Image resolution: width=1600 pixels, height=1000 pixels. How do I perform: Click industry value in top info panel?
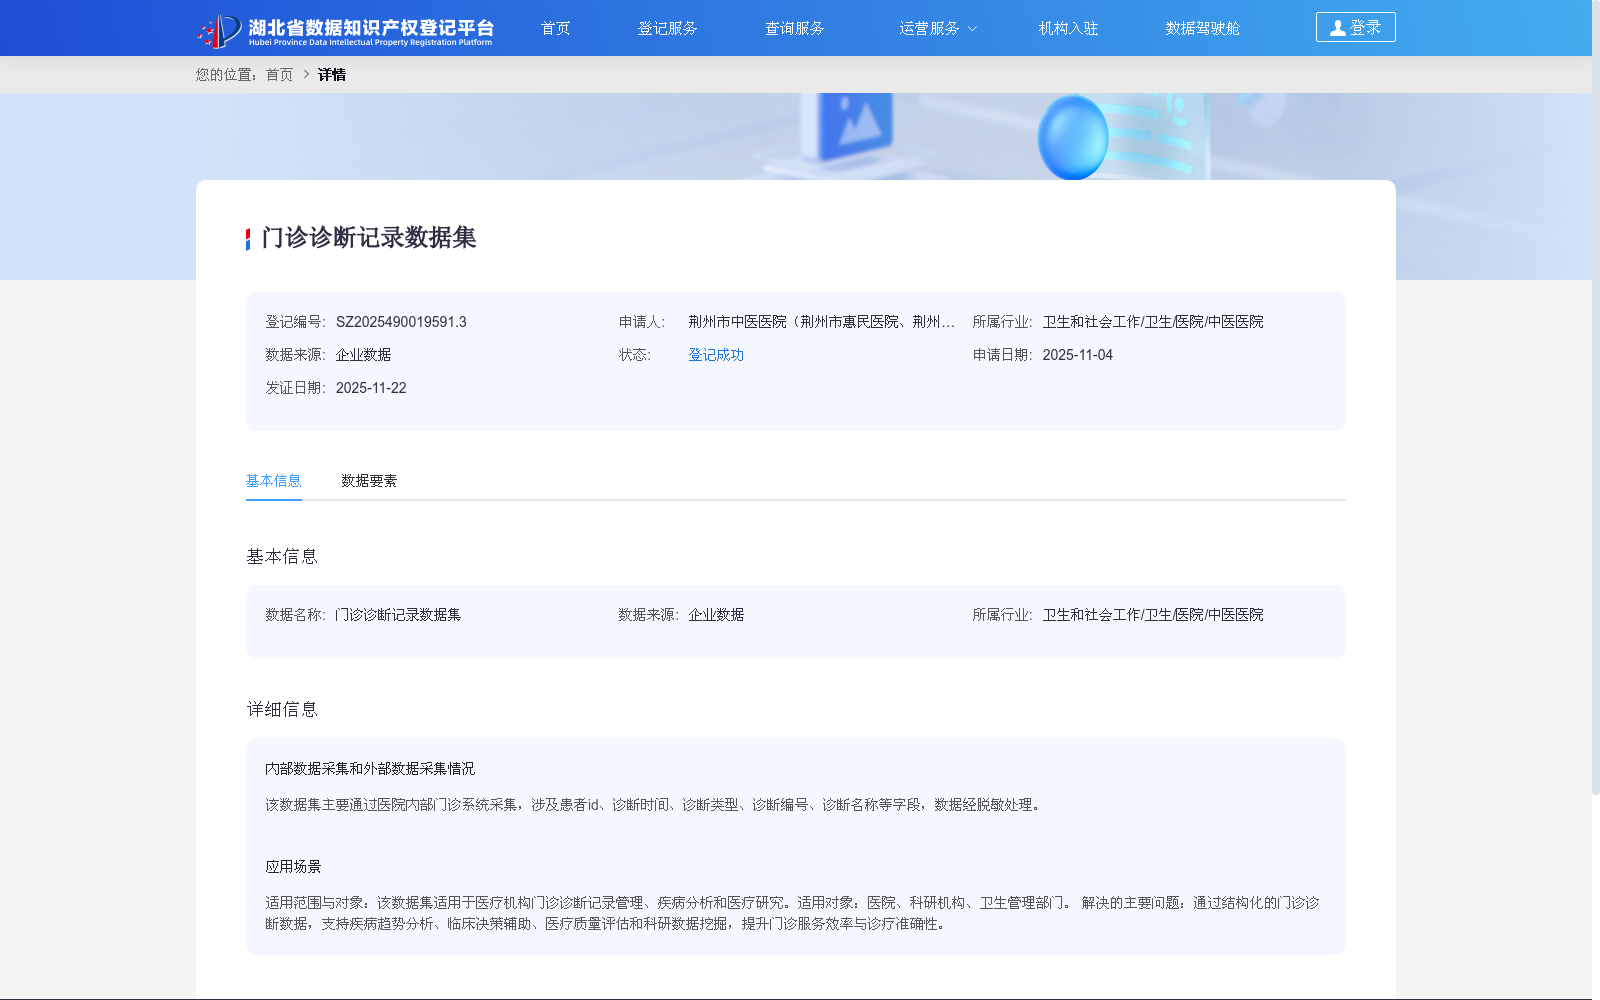point(1153,322)
